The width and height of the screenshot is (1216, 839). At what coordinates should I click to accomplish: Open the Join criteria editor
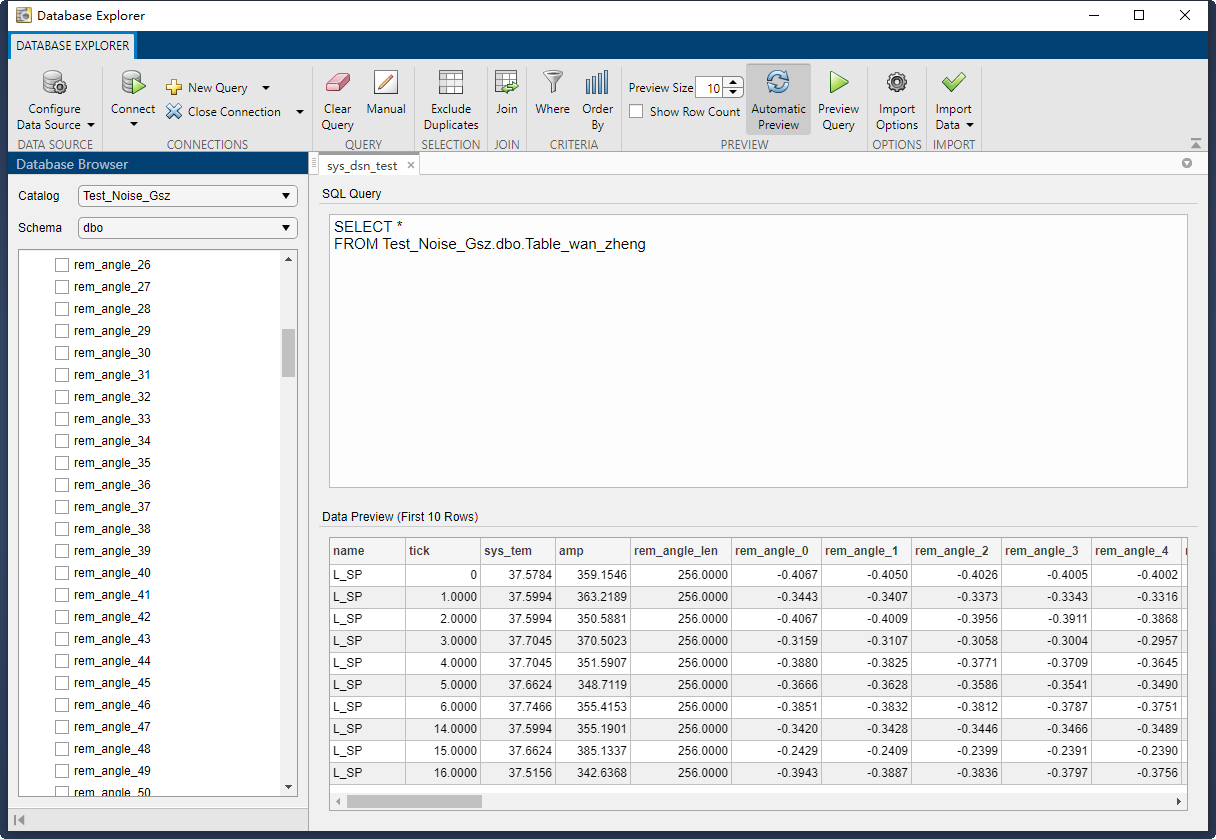click(506, 100)
